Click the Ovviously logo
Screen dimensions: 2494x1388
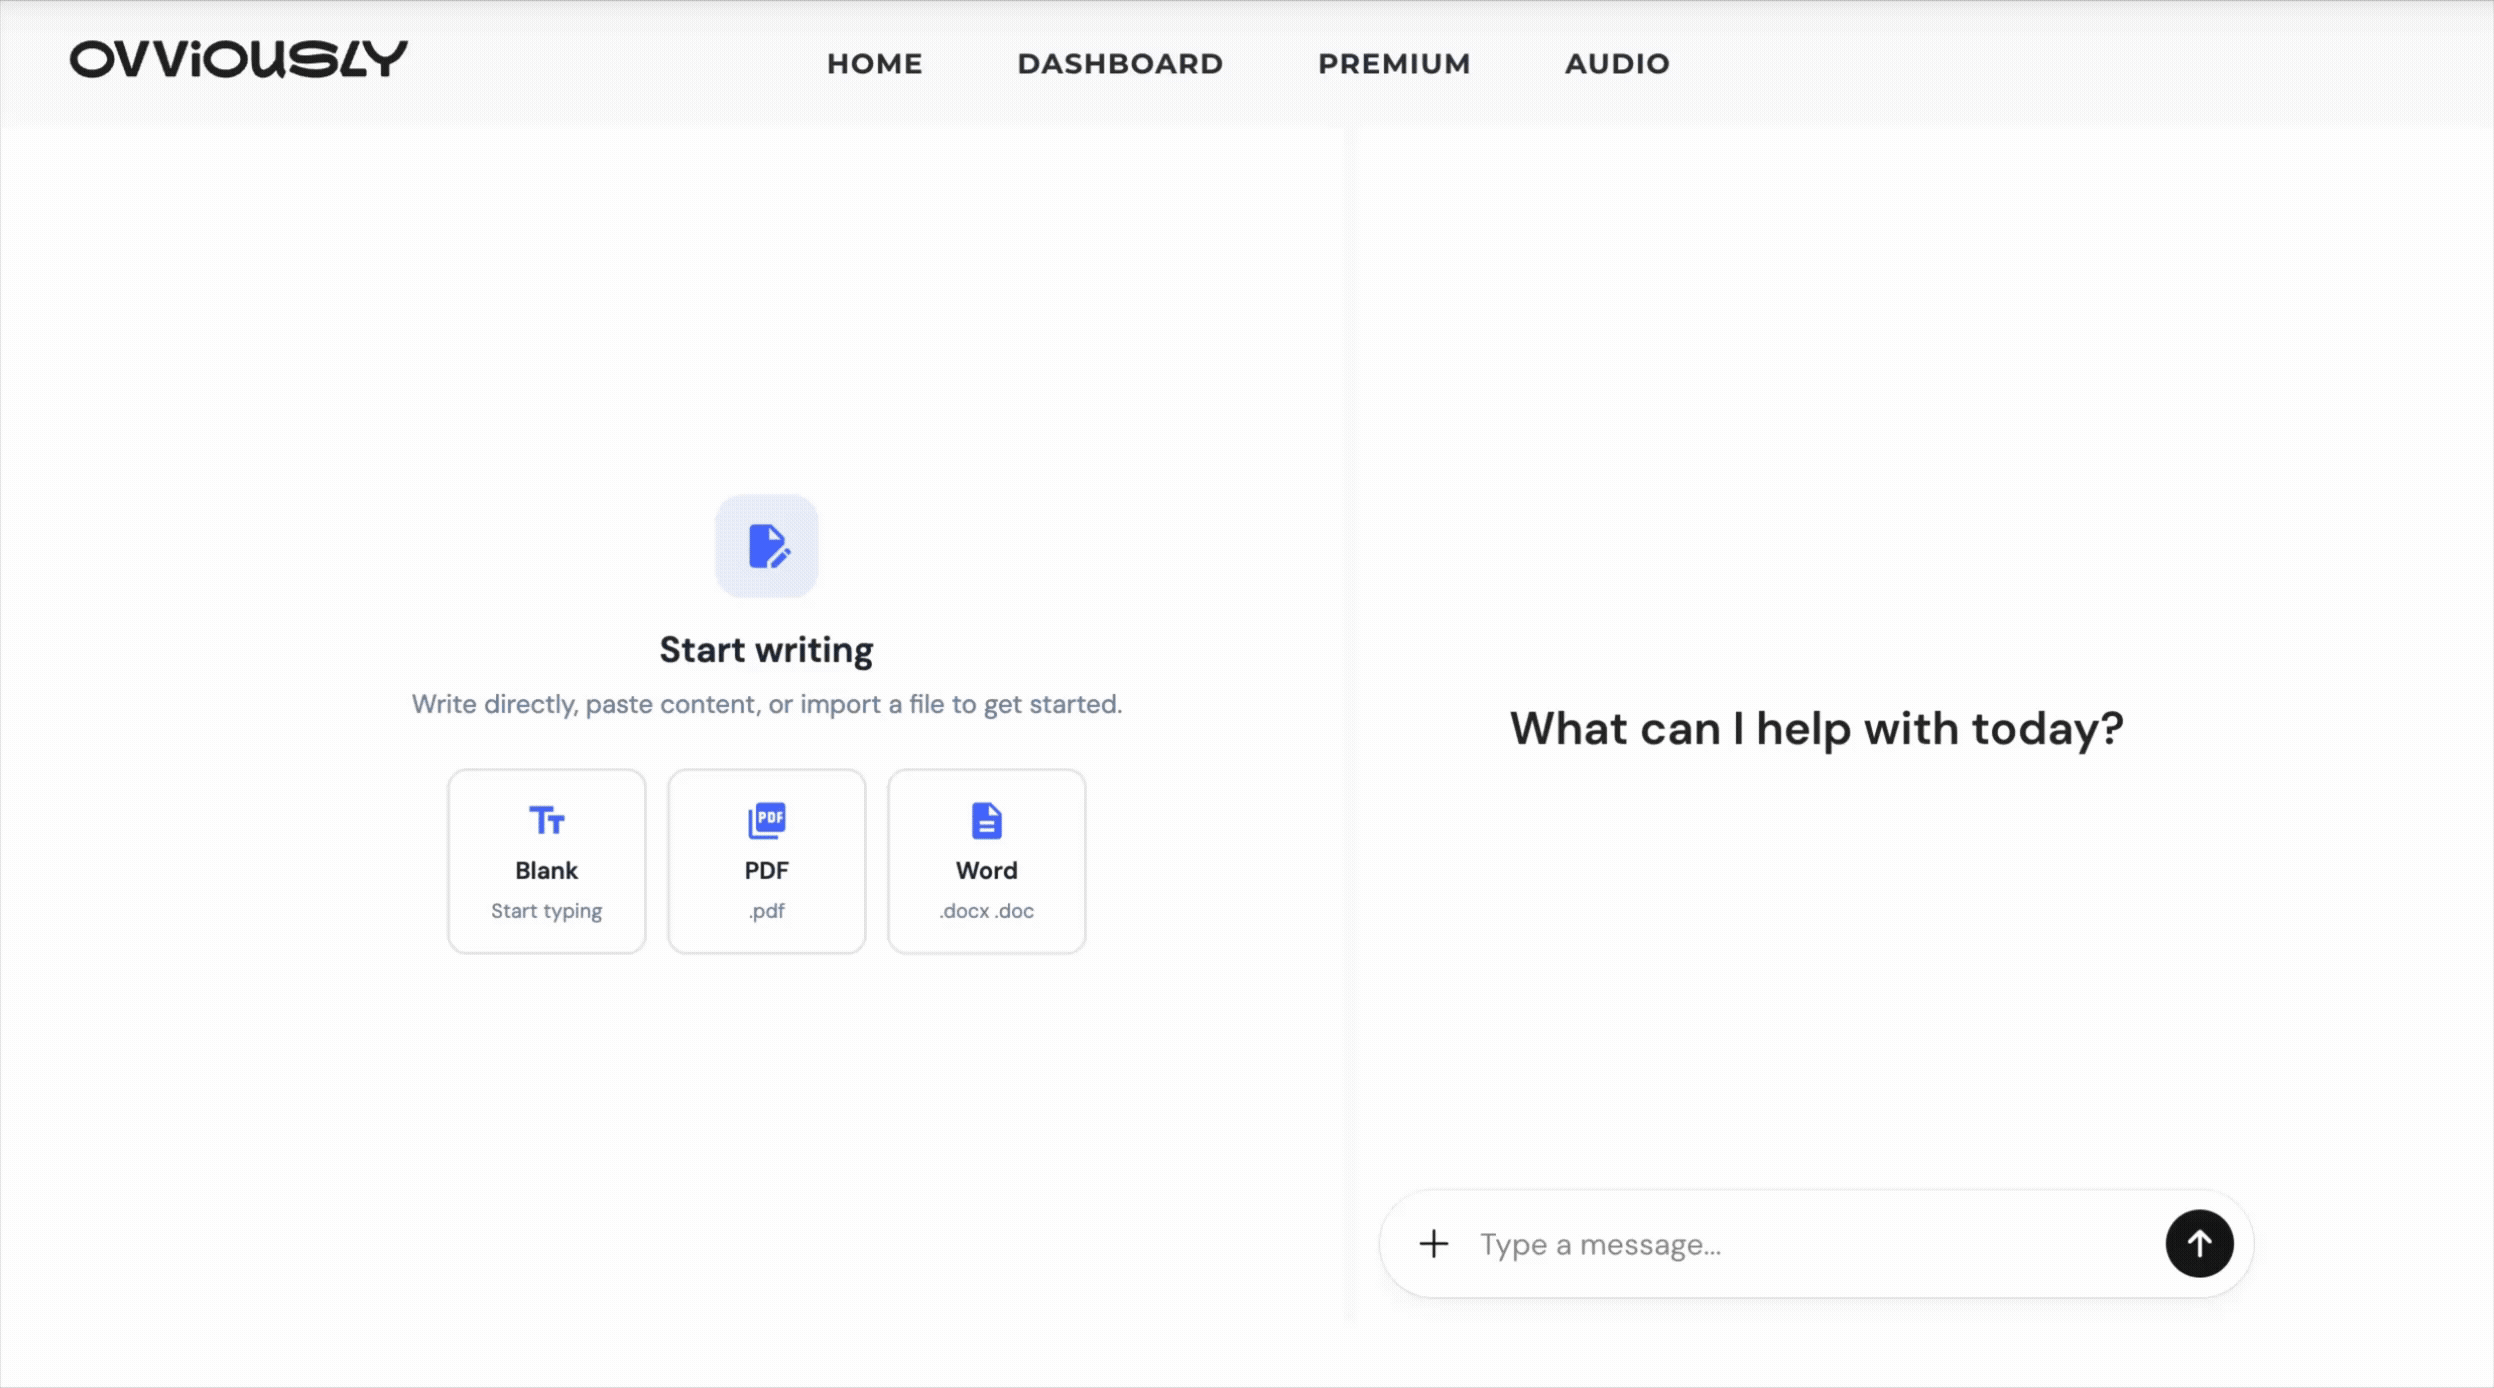click(x=238, y=60)
